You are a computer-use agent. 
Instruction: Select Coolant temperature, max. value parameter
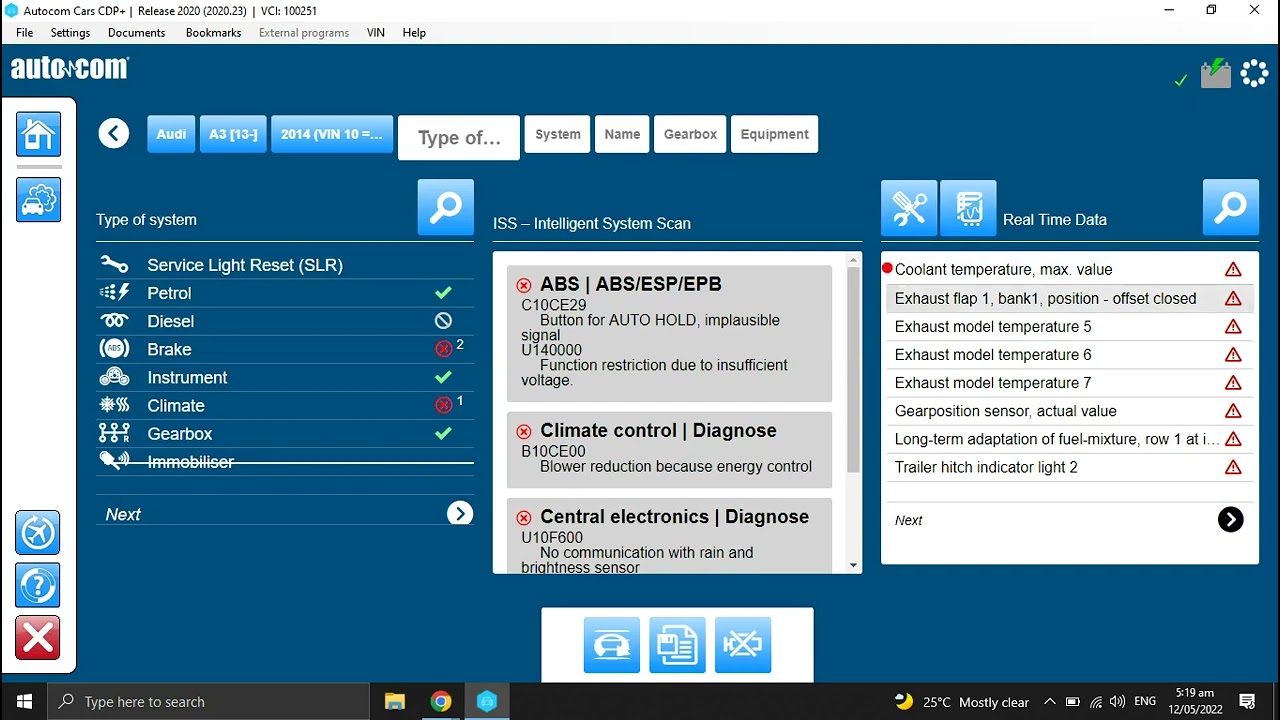[1069, 269]
